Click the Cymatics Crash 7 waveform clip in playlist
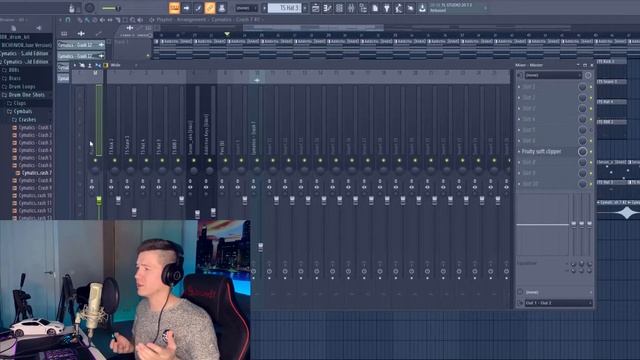Viewport: 640px width, 360px height. pyautogui.click(x=618, y=210)
